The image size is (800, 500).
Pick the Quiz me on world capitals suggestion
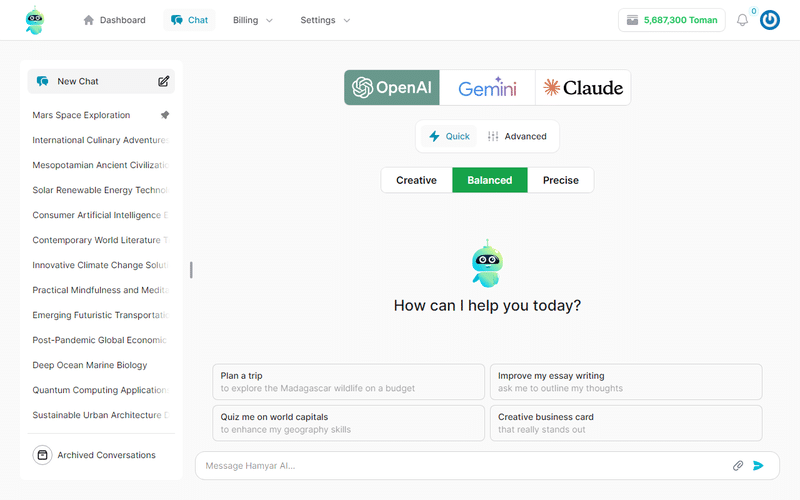348,423
